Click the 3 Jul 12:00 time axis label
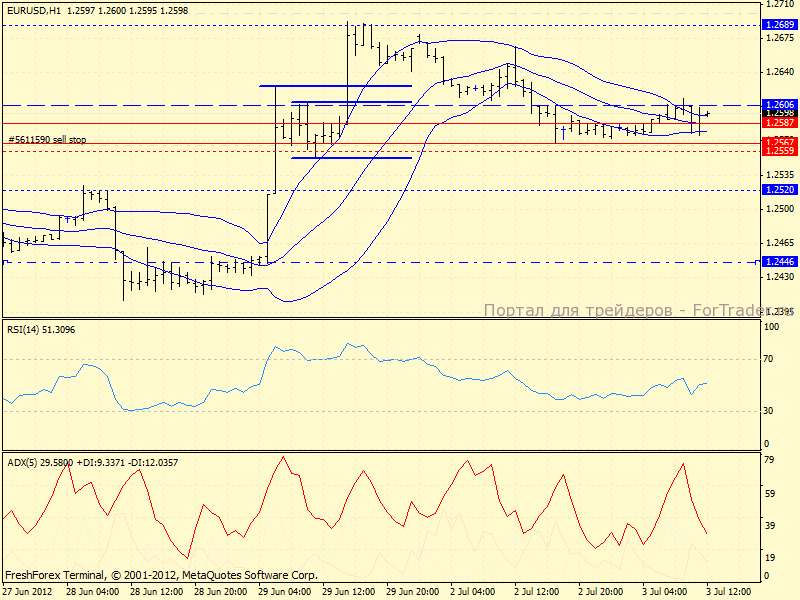 tap(729, 592)
